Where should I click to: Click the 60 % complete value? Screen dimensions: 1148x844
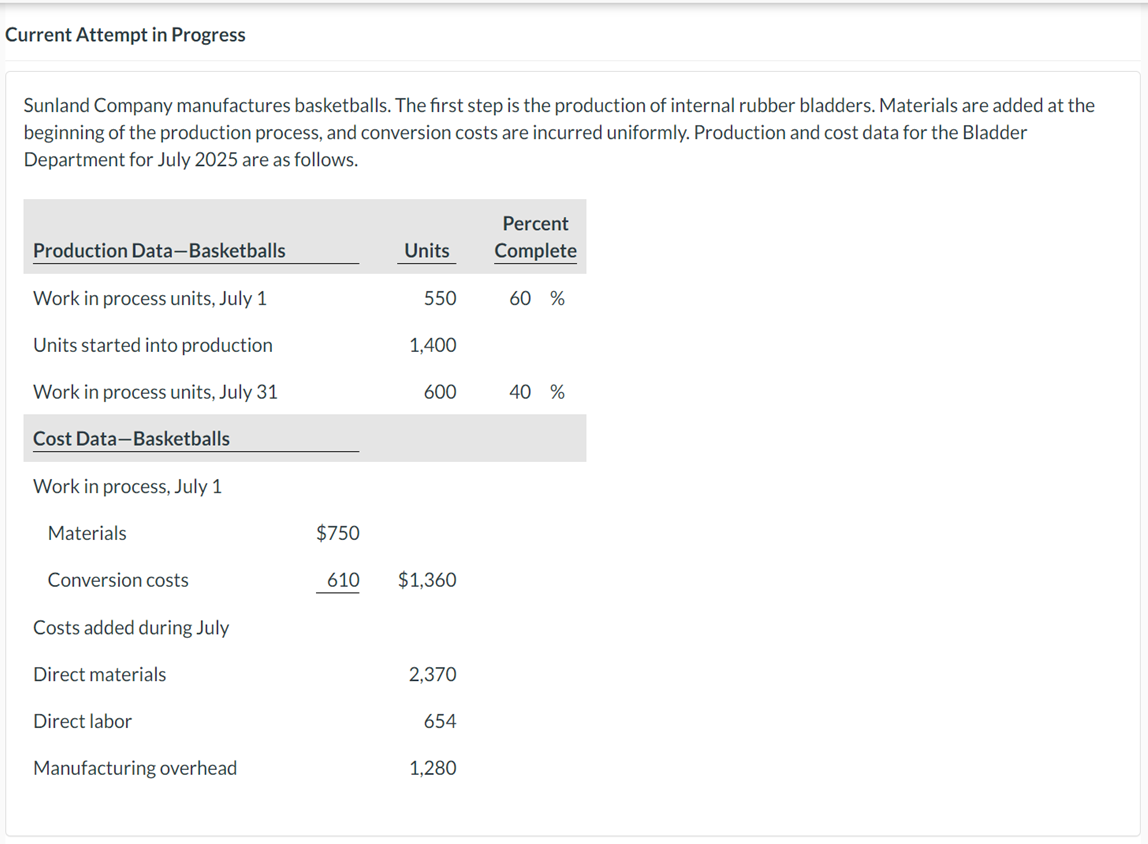pyautogui.click(x=536, y=299)
